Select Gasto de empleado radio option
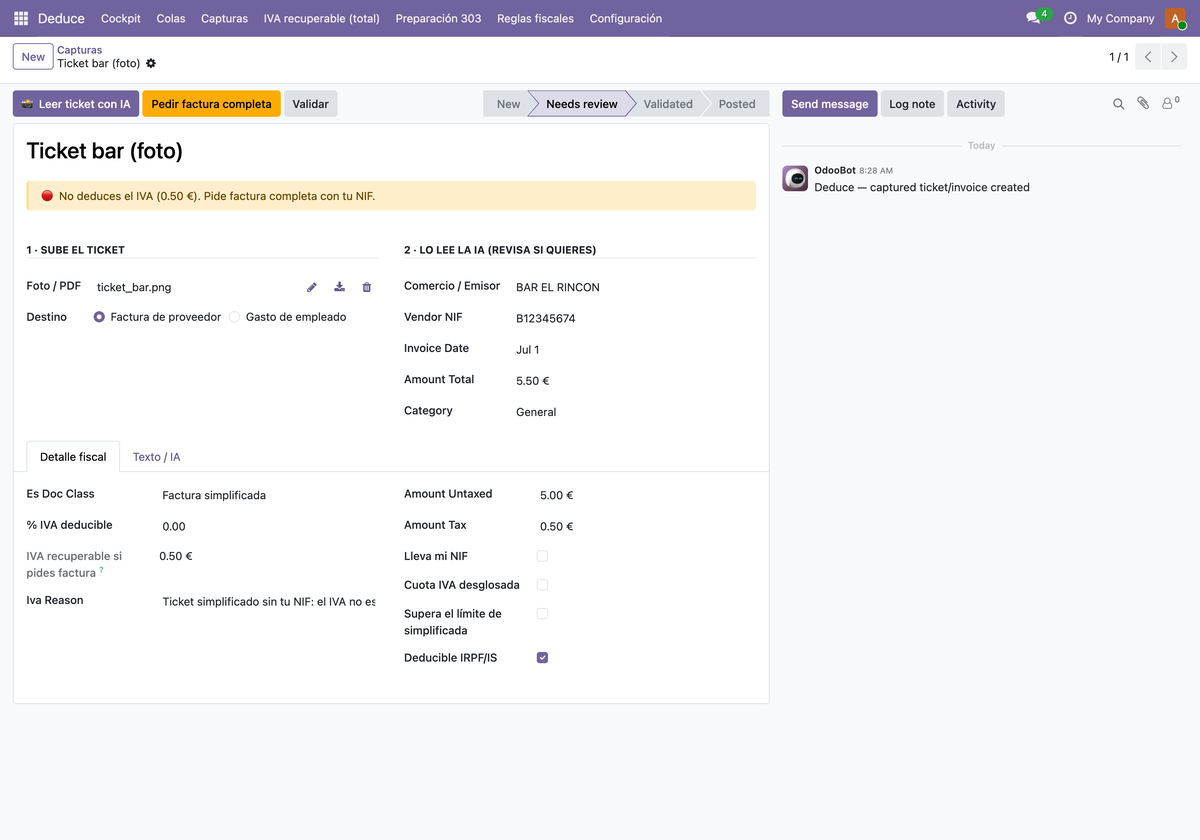The width and height of the screenshot is (1200, 840). click(235, 317)
